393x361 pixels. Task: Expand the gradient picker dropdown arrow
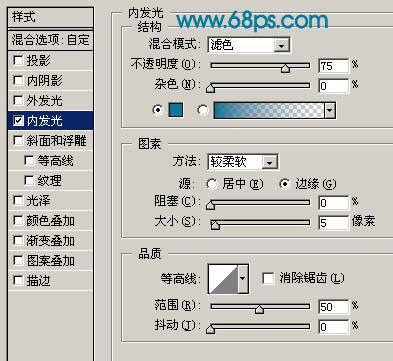click(x=330, y=110)
